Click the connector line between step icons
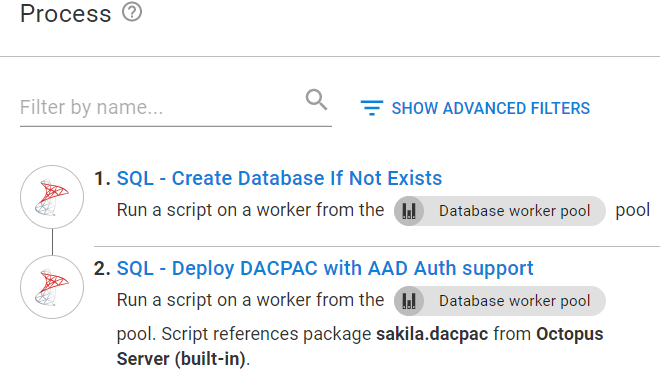 [52, 242]
